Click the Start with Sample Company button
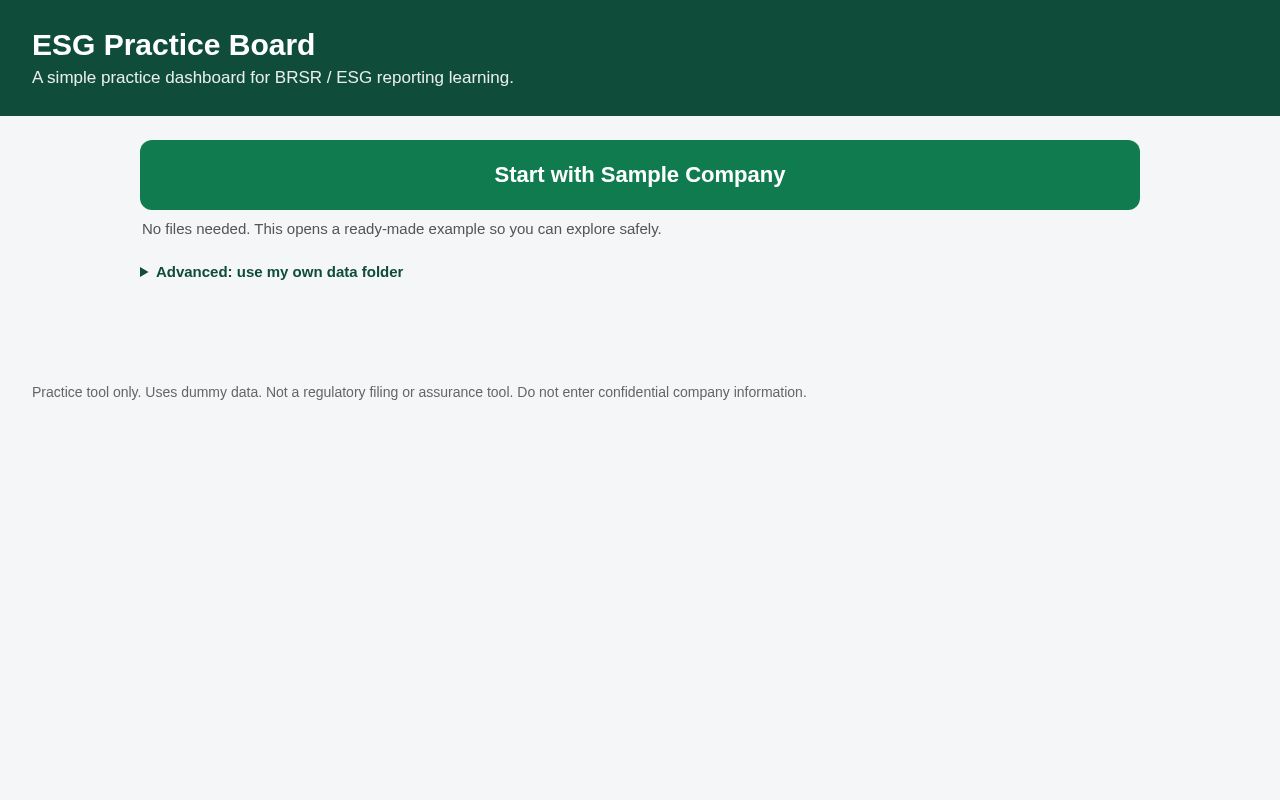 point(640,175)
